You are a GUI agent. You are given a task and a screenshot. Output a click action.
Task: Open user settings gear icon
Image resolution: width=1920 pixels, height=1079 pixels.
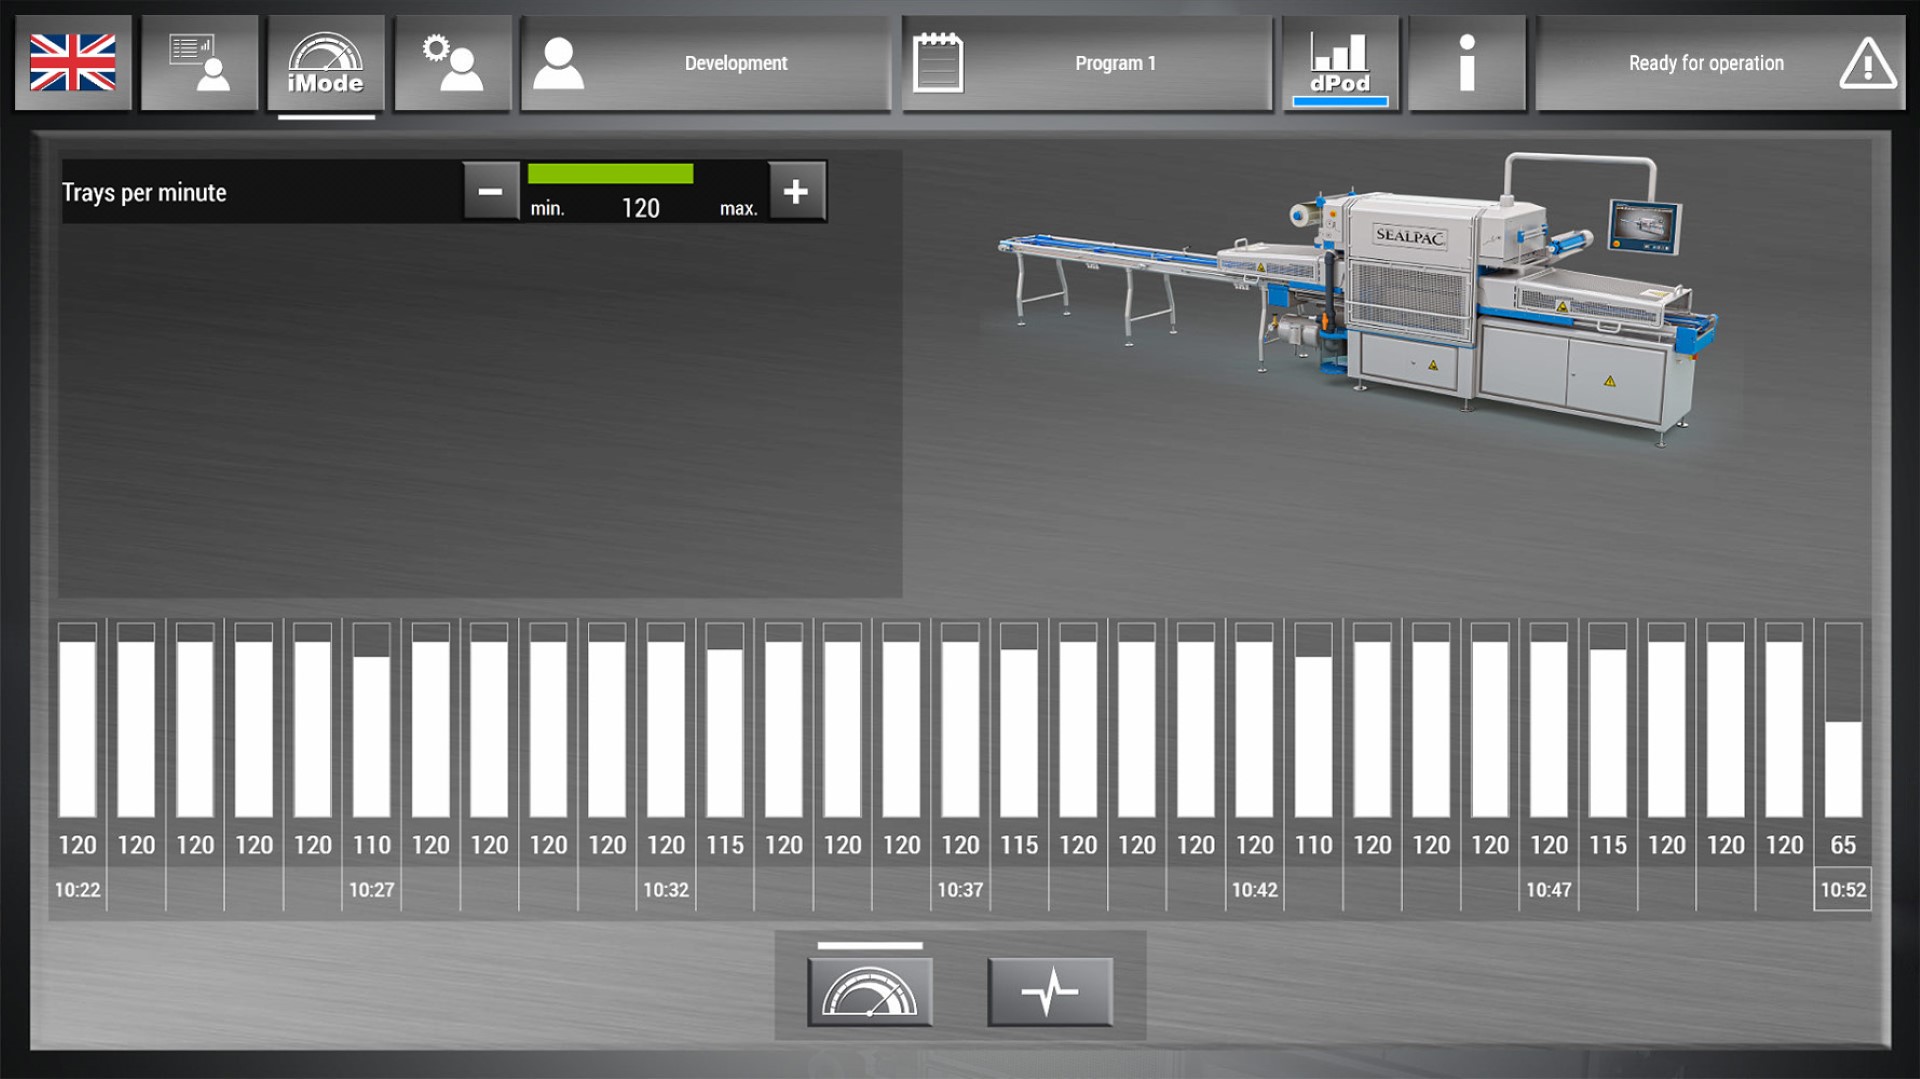(x=452, y=63)
